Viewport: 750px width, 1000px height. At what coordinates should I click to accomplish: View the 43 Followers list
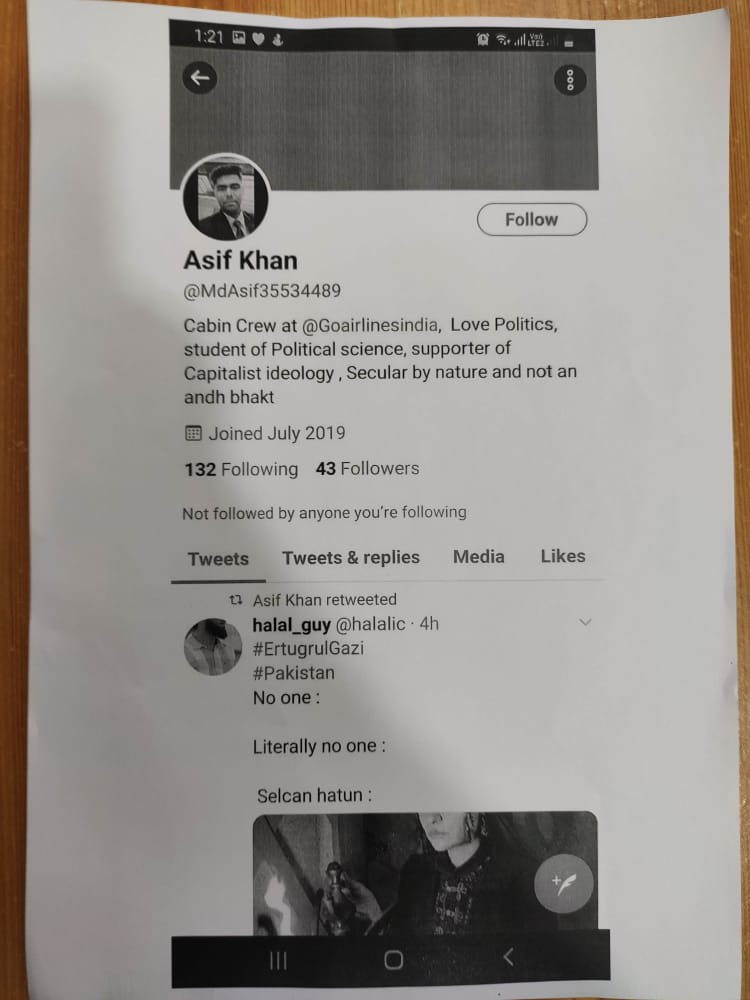pyautogui.click(x=367, y=468)
